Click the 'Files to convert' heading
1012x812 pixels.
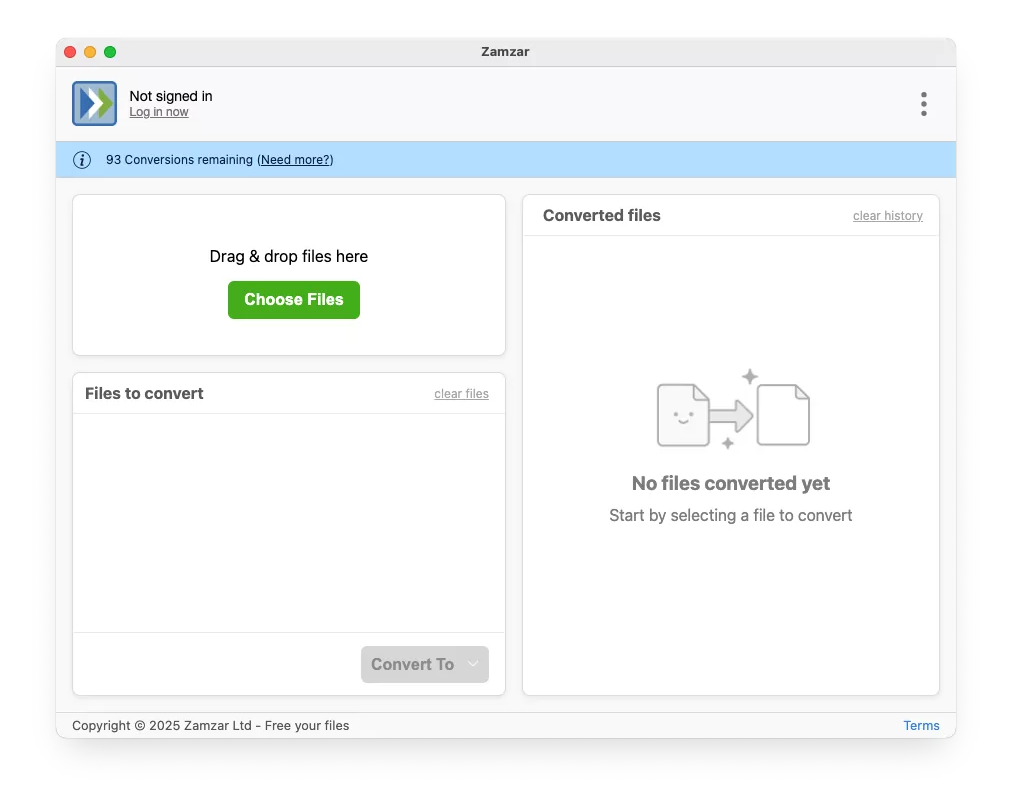tap(144, 393)
